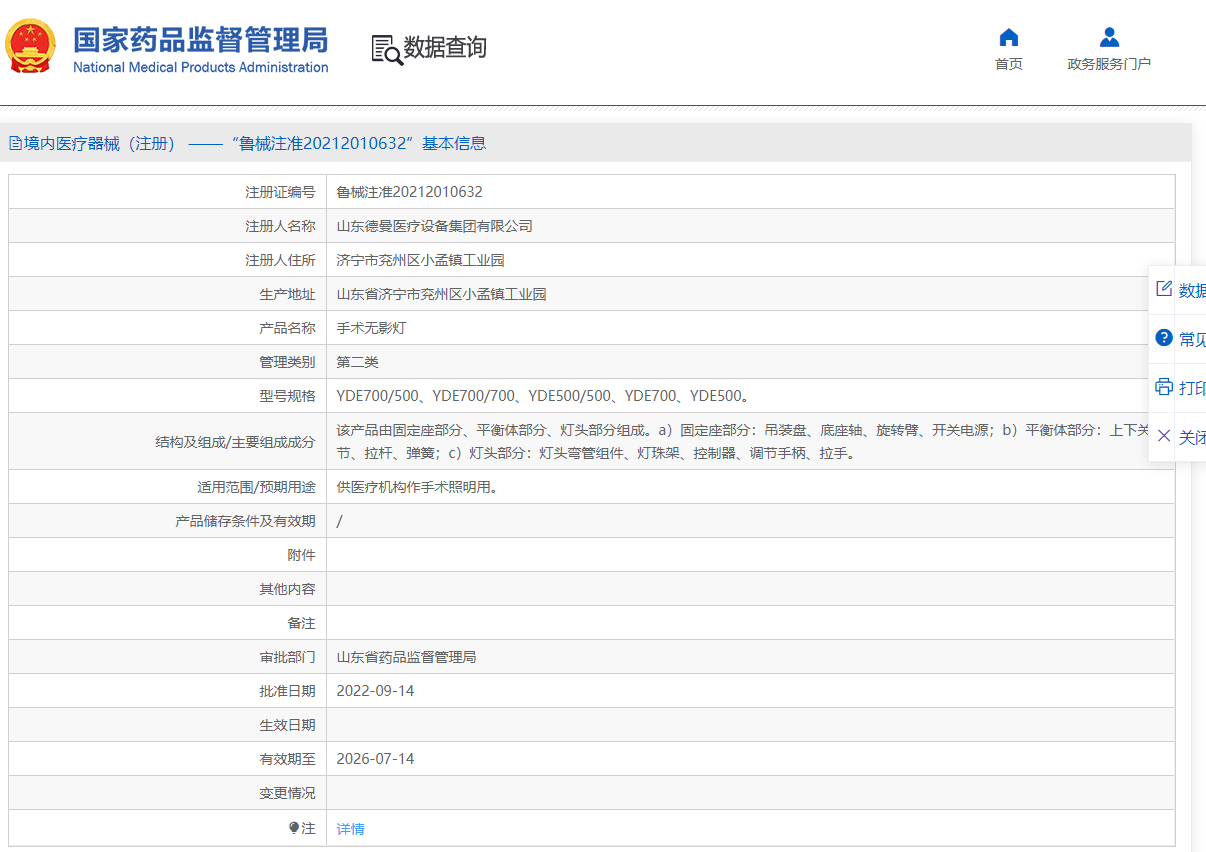Click the 备注 row label

coord(301,623)
